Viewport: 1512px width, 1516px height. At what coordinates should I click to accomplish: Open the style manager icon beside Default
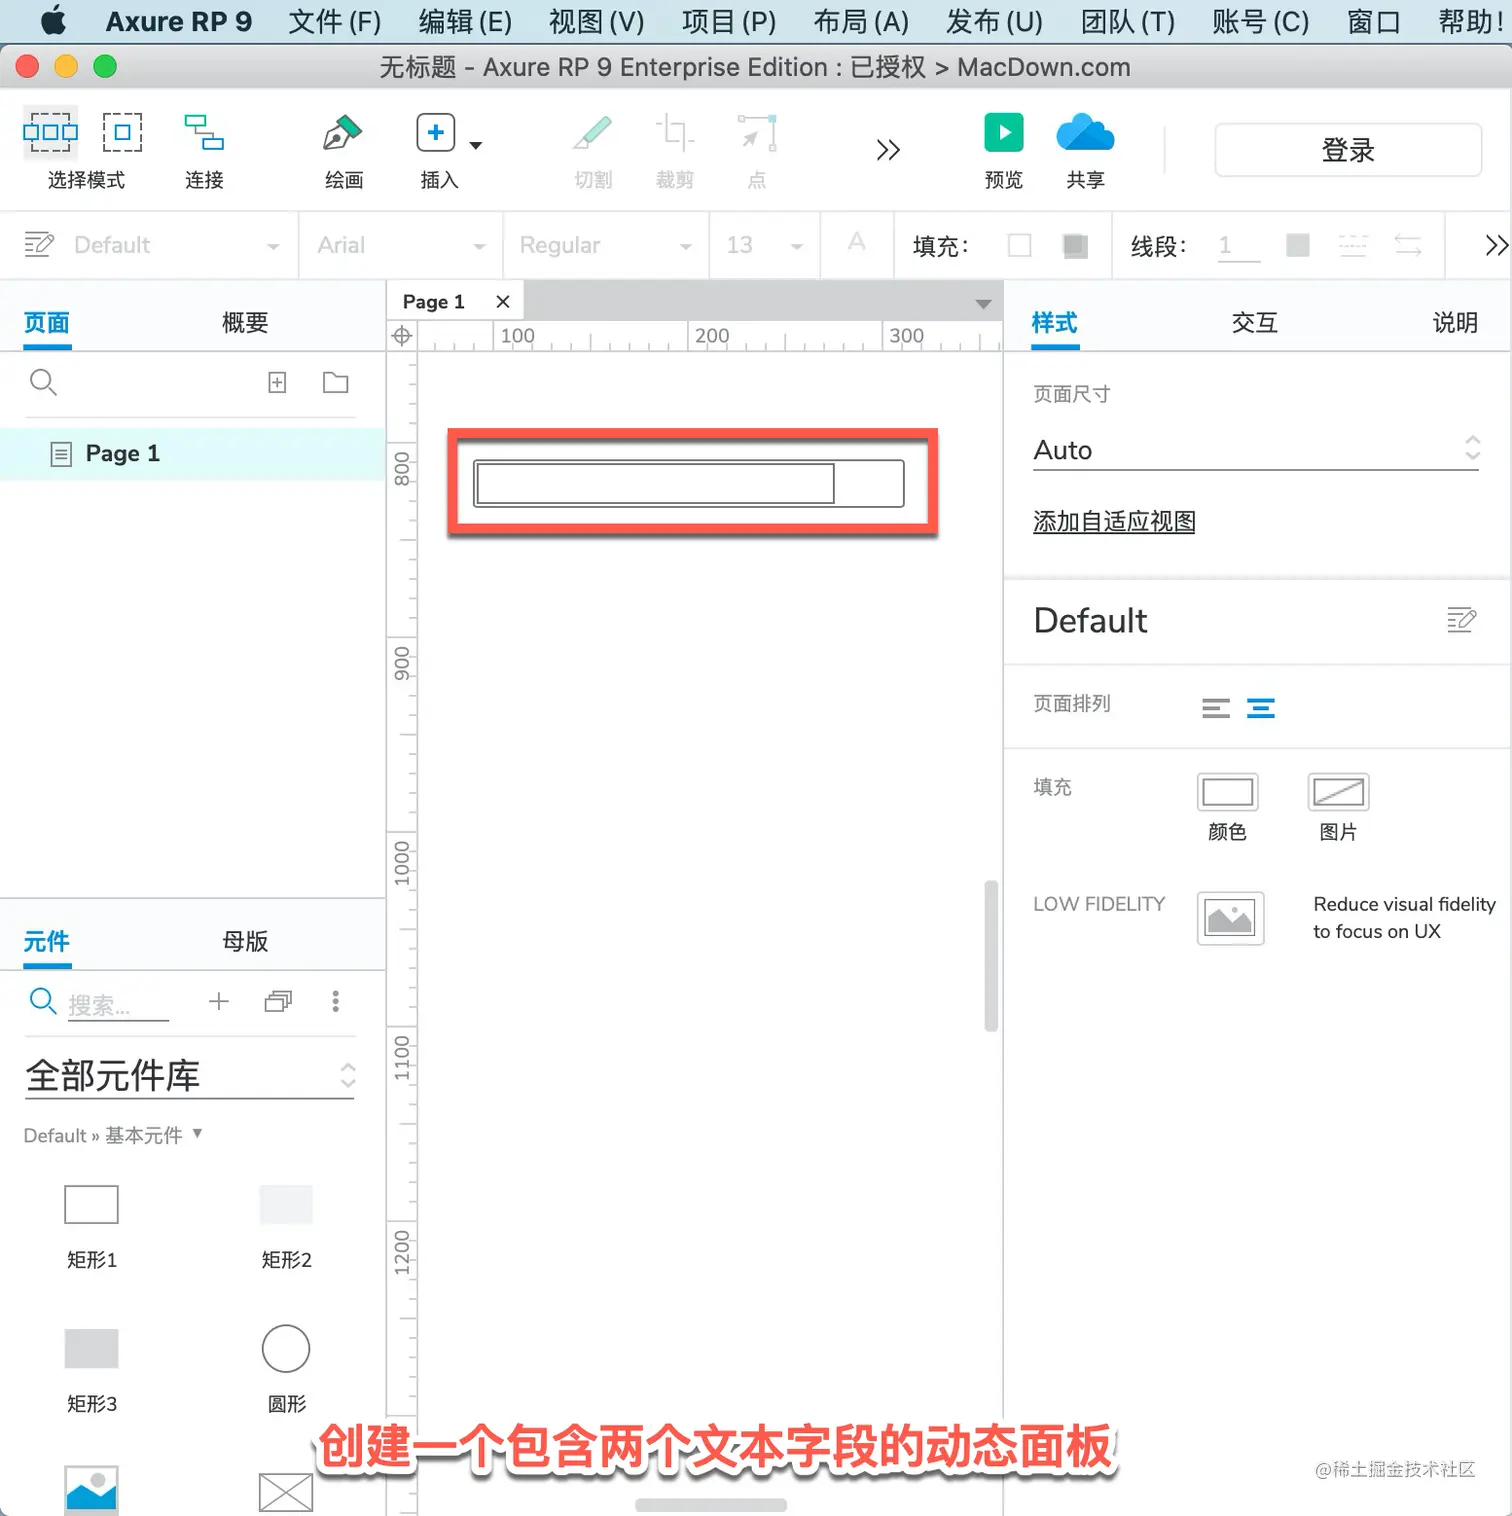pyautogui.click(x=39, y=244)
